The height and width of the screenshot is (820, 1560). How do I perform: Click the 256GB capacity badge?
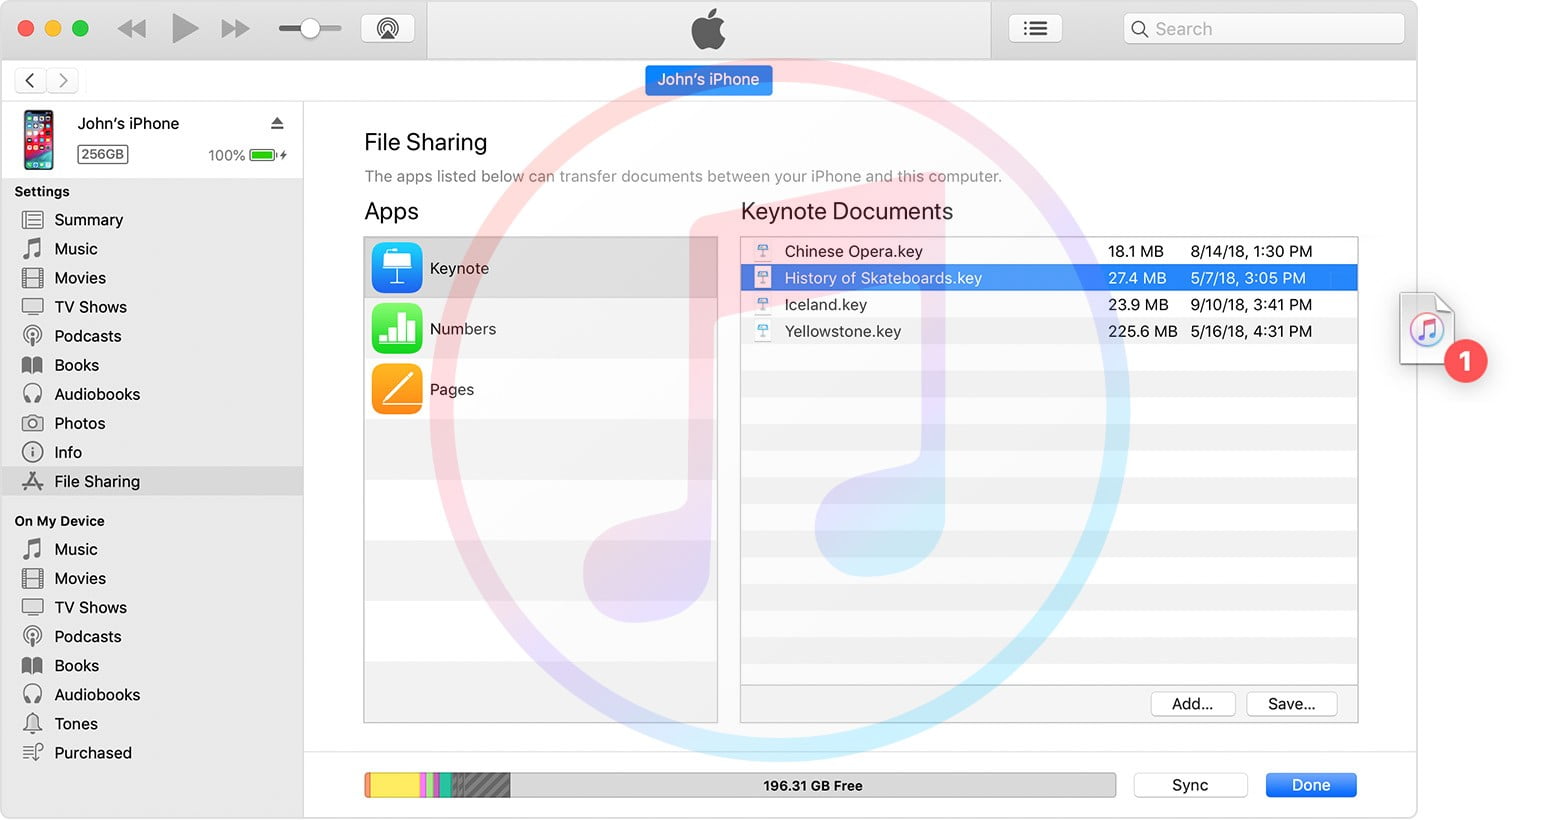coord(103,154)
